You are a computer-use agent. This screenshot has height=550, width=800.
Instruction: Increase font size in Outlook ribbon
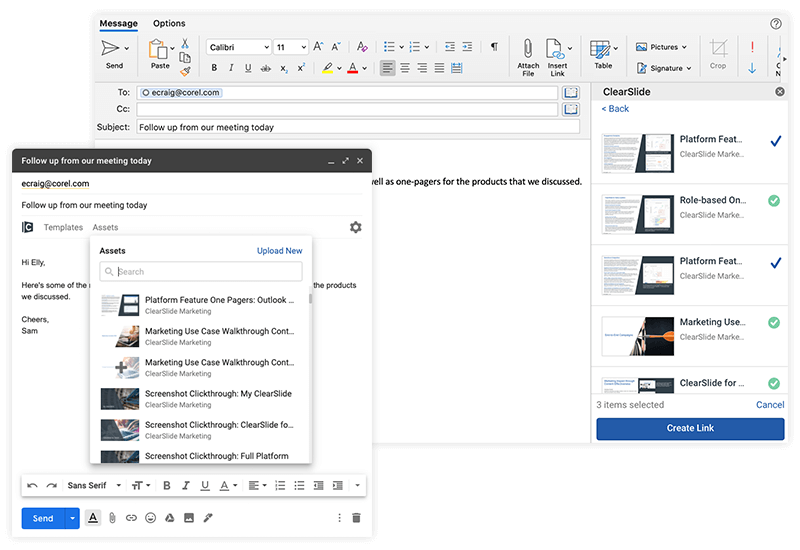pyautogui.click(x=318, y=47)
